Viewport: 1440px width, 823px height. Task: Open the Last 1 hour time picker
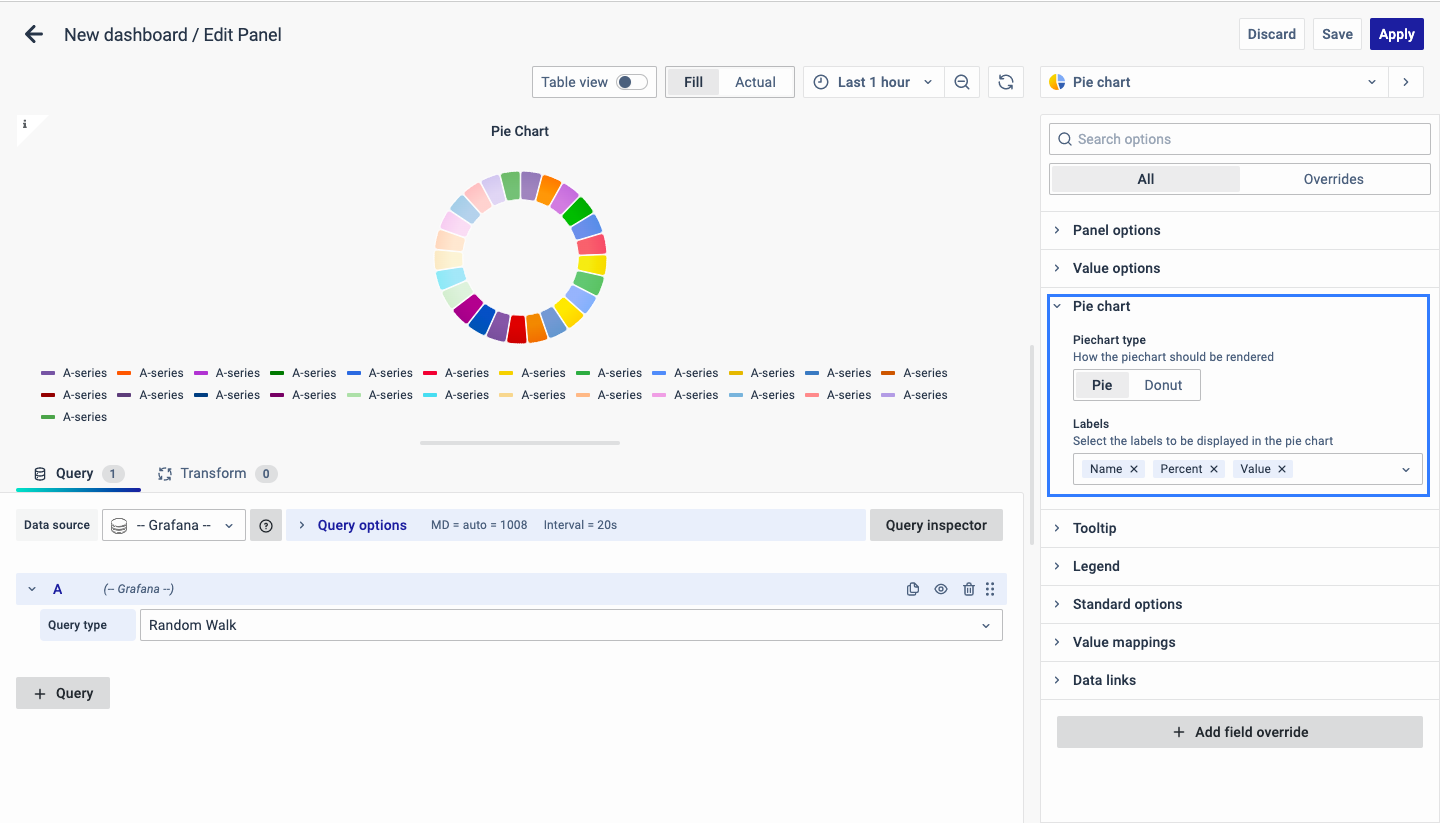[873, 82]
